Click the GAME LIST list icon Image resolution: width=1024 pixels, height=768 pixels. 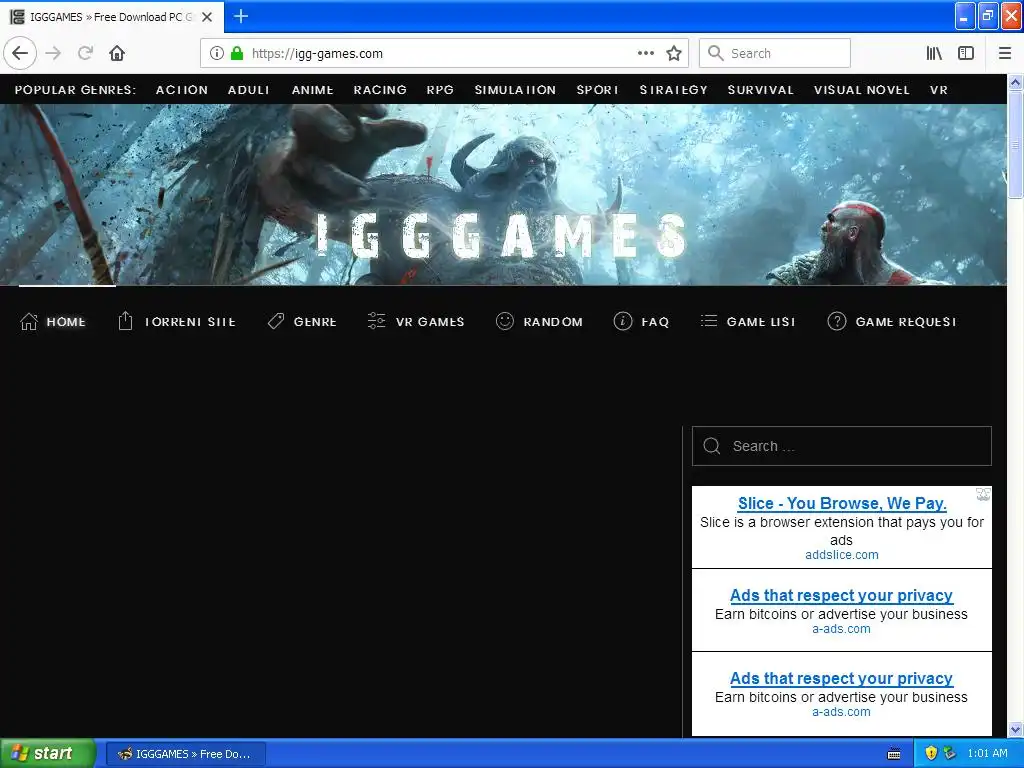pyautogui.click(x=709, y=321)
